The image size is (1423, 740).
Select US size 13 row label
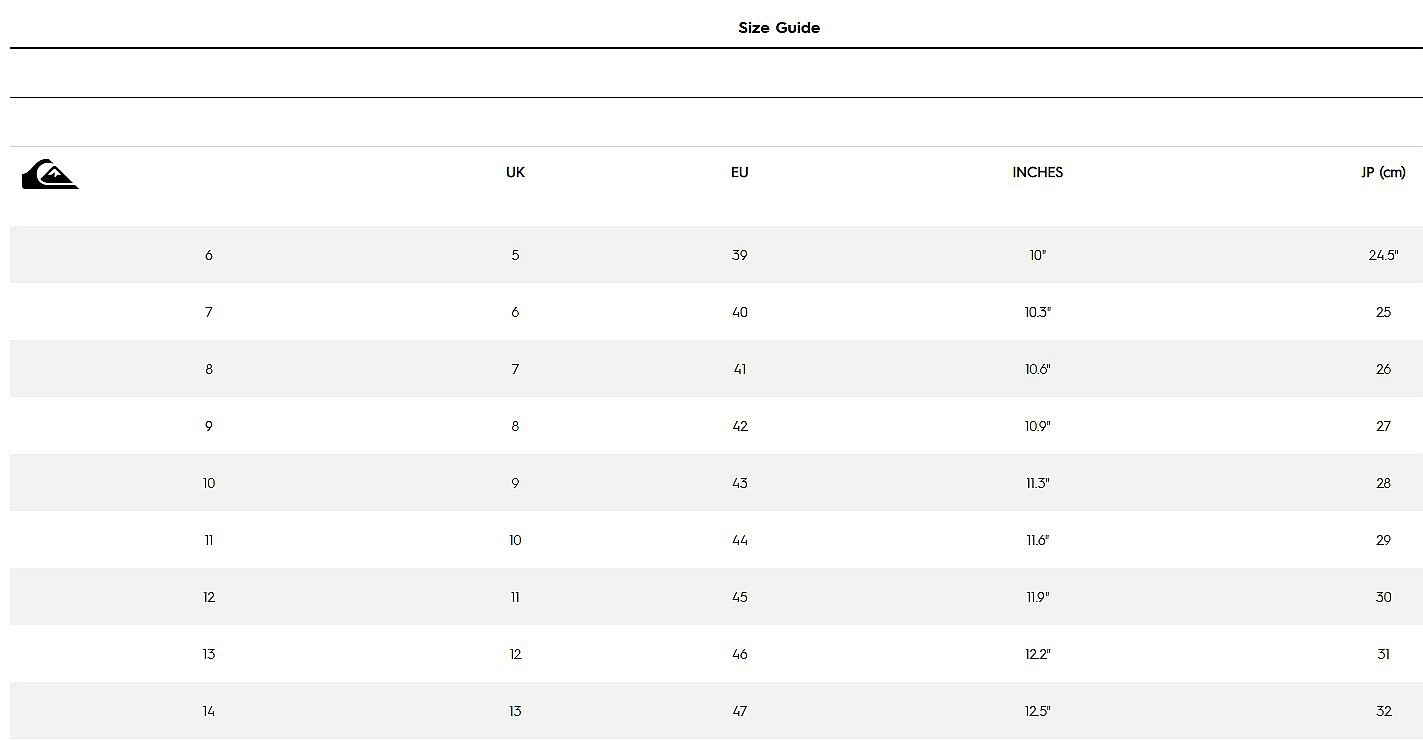(209, 654)
